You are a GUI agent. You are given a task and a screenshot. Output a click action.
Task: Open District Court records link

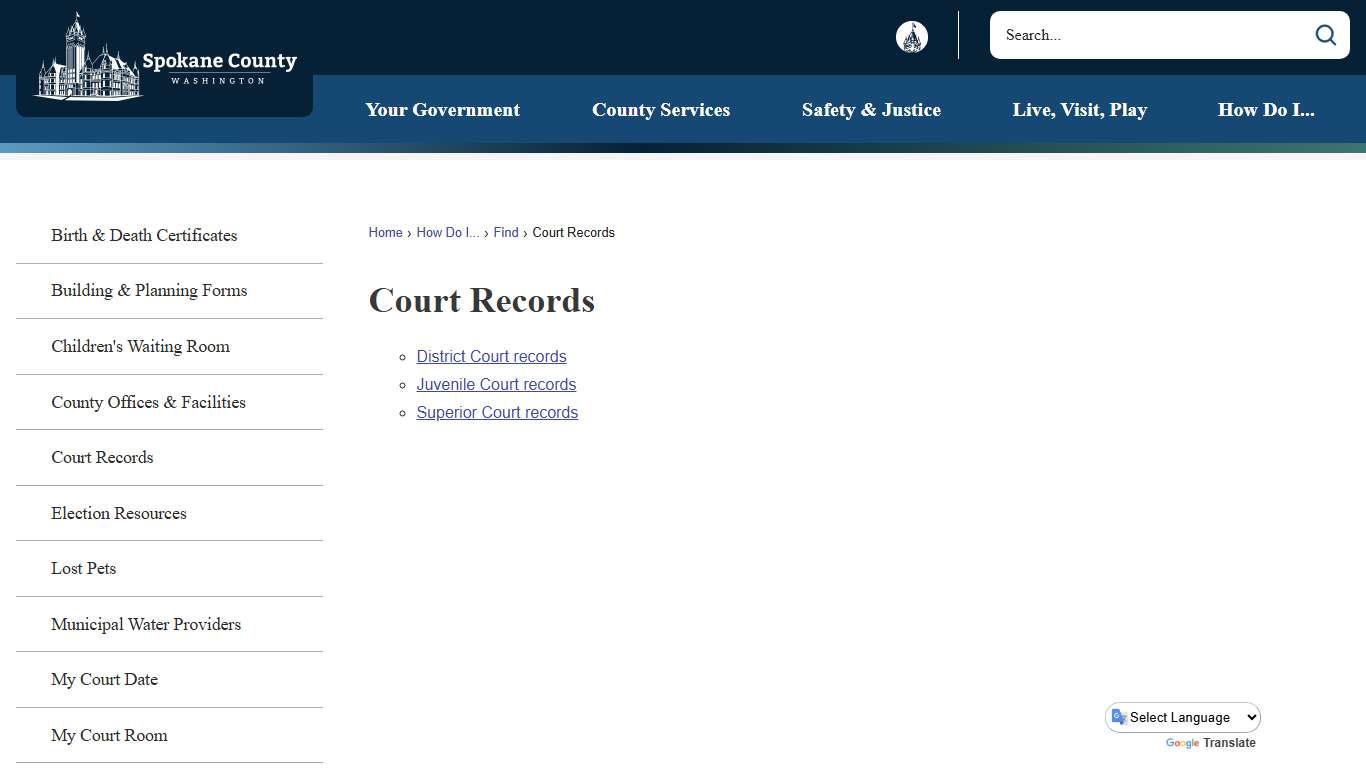click(491, 356)
